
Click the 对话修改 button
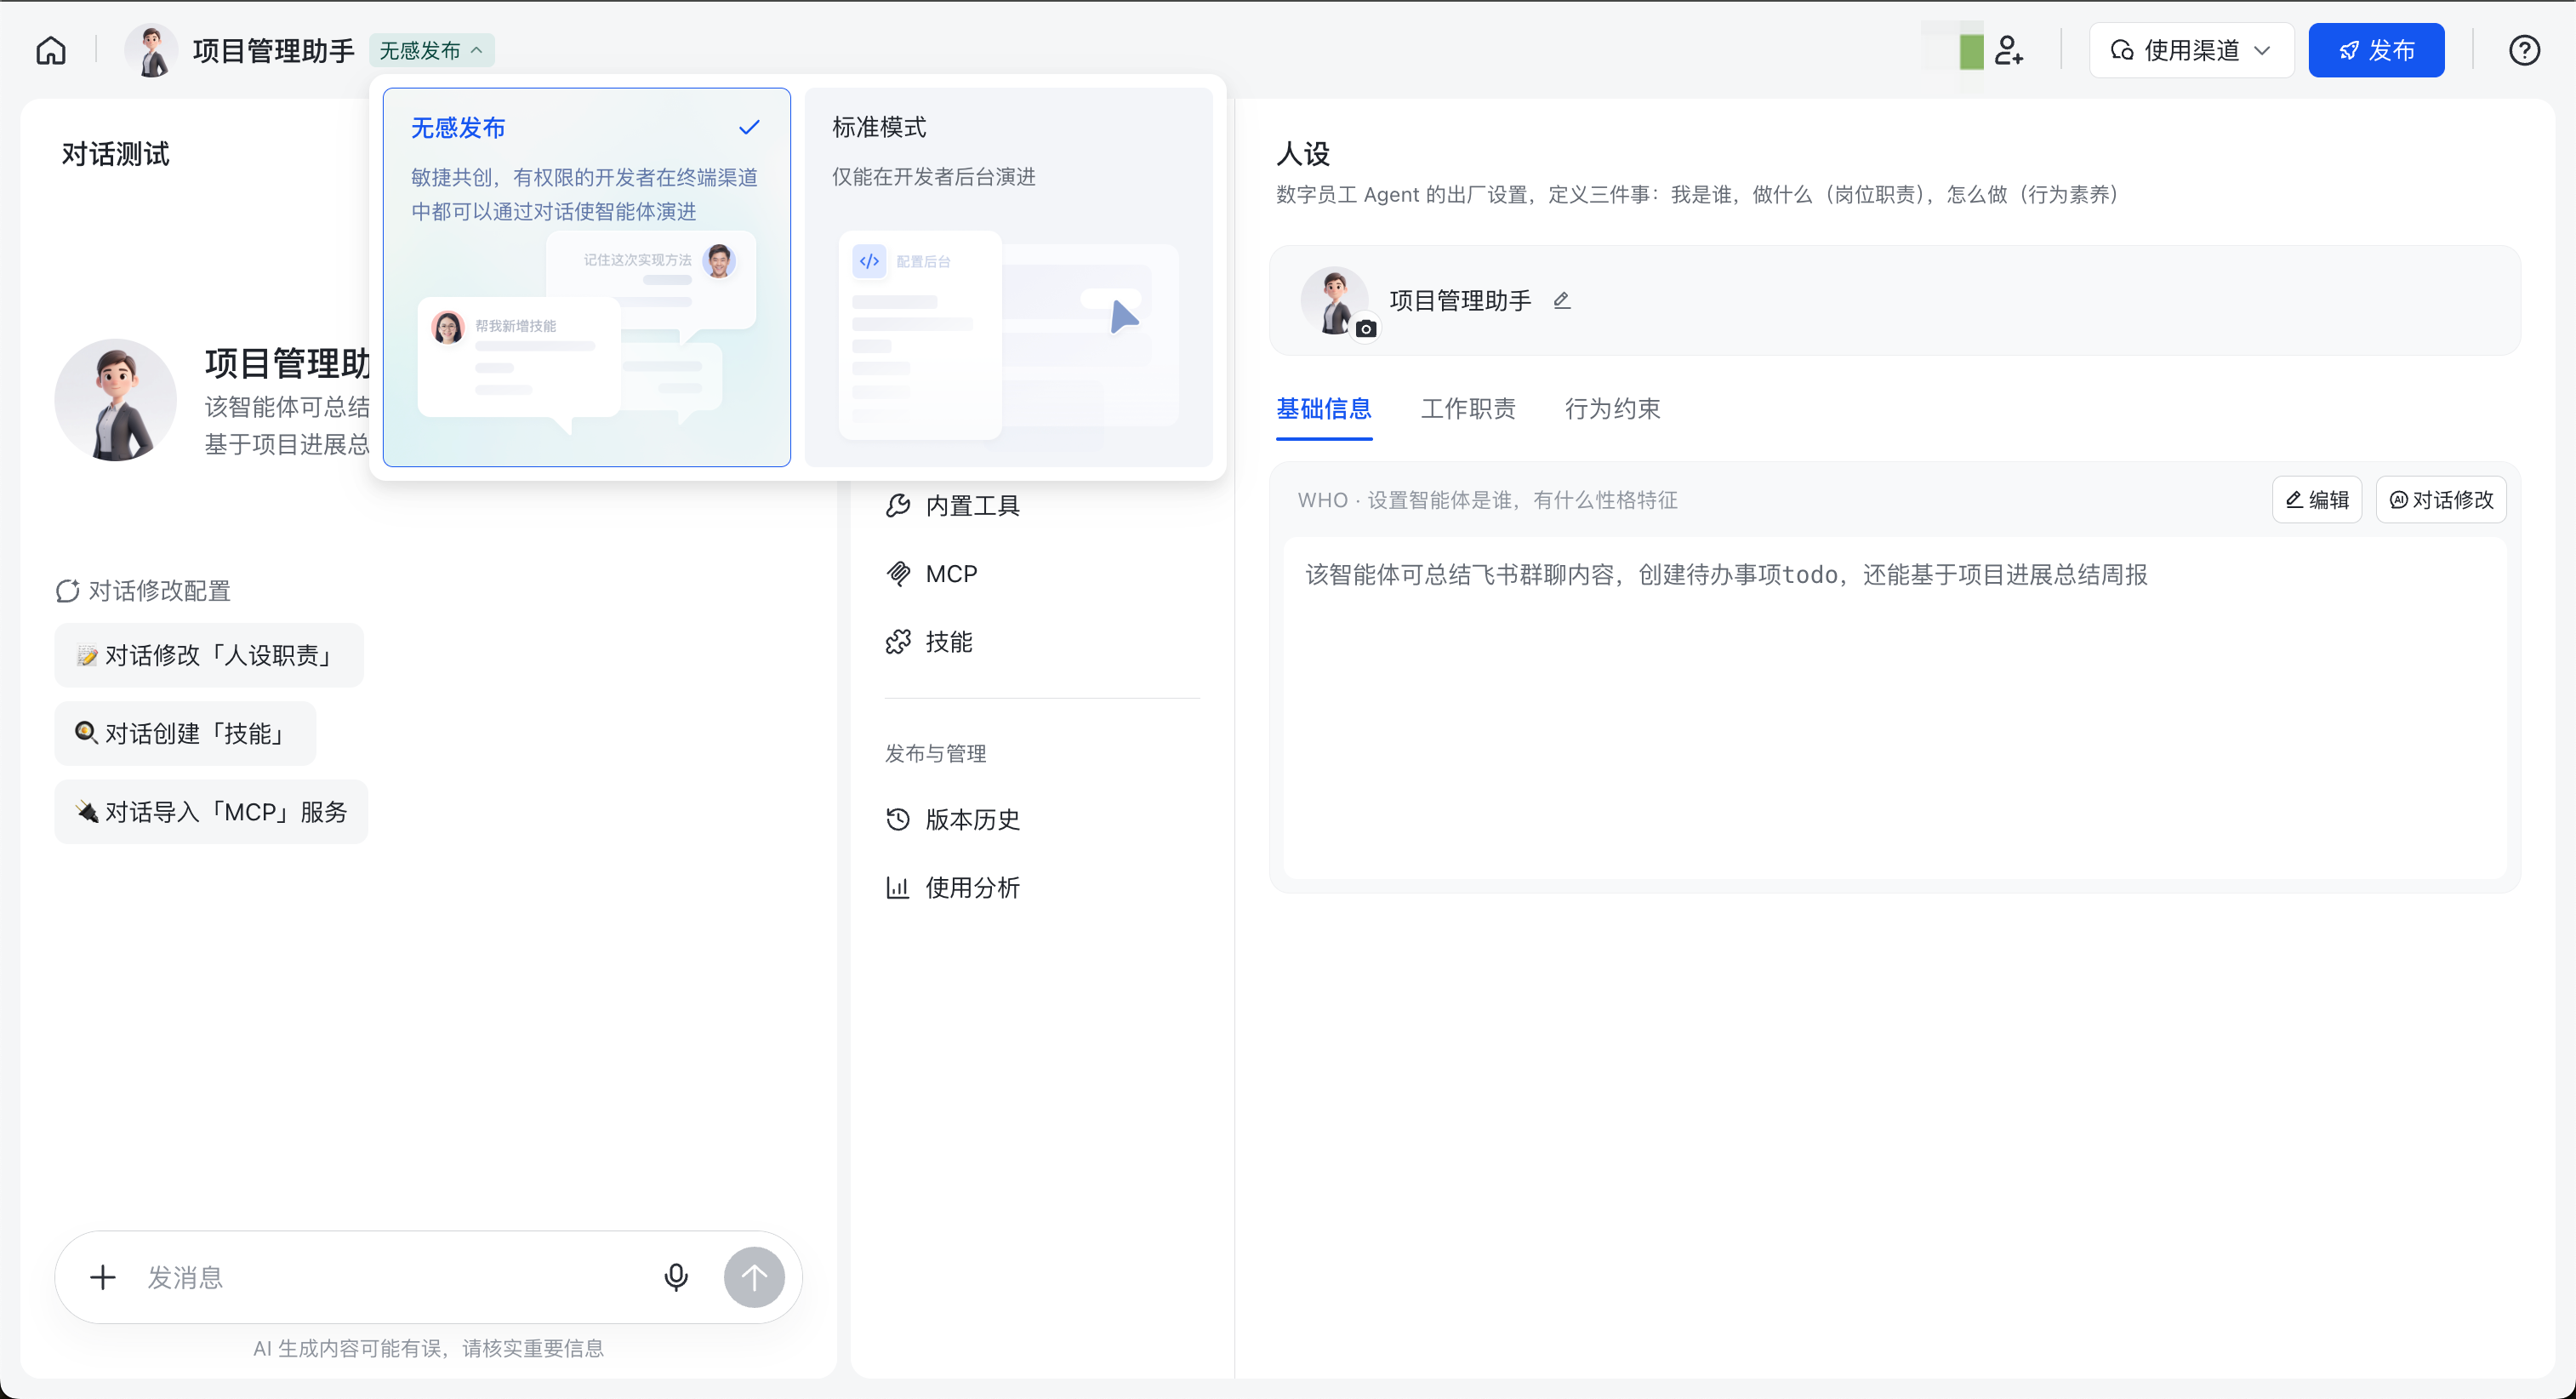(x=2440, y=500)
